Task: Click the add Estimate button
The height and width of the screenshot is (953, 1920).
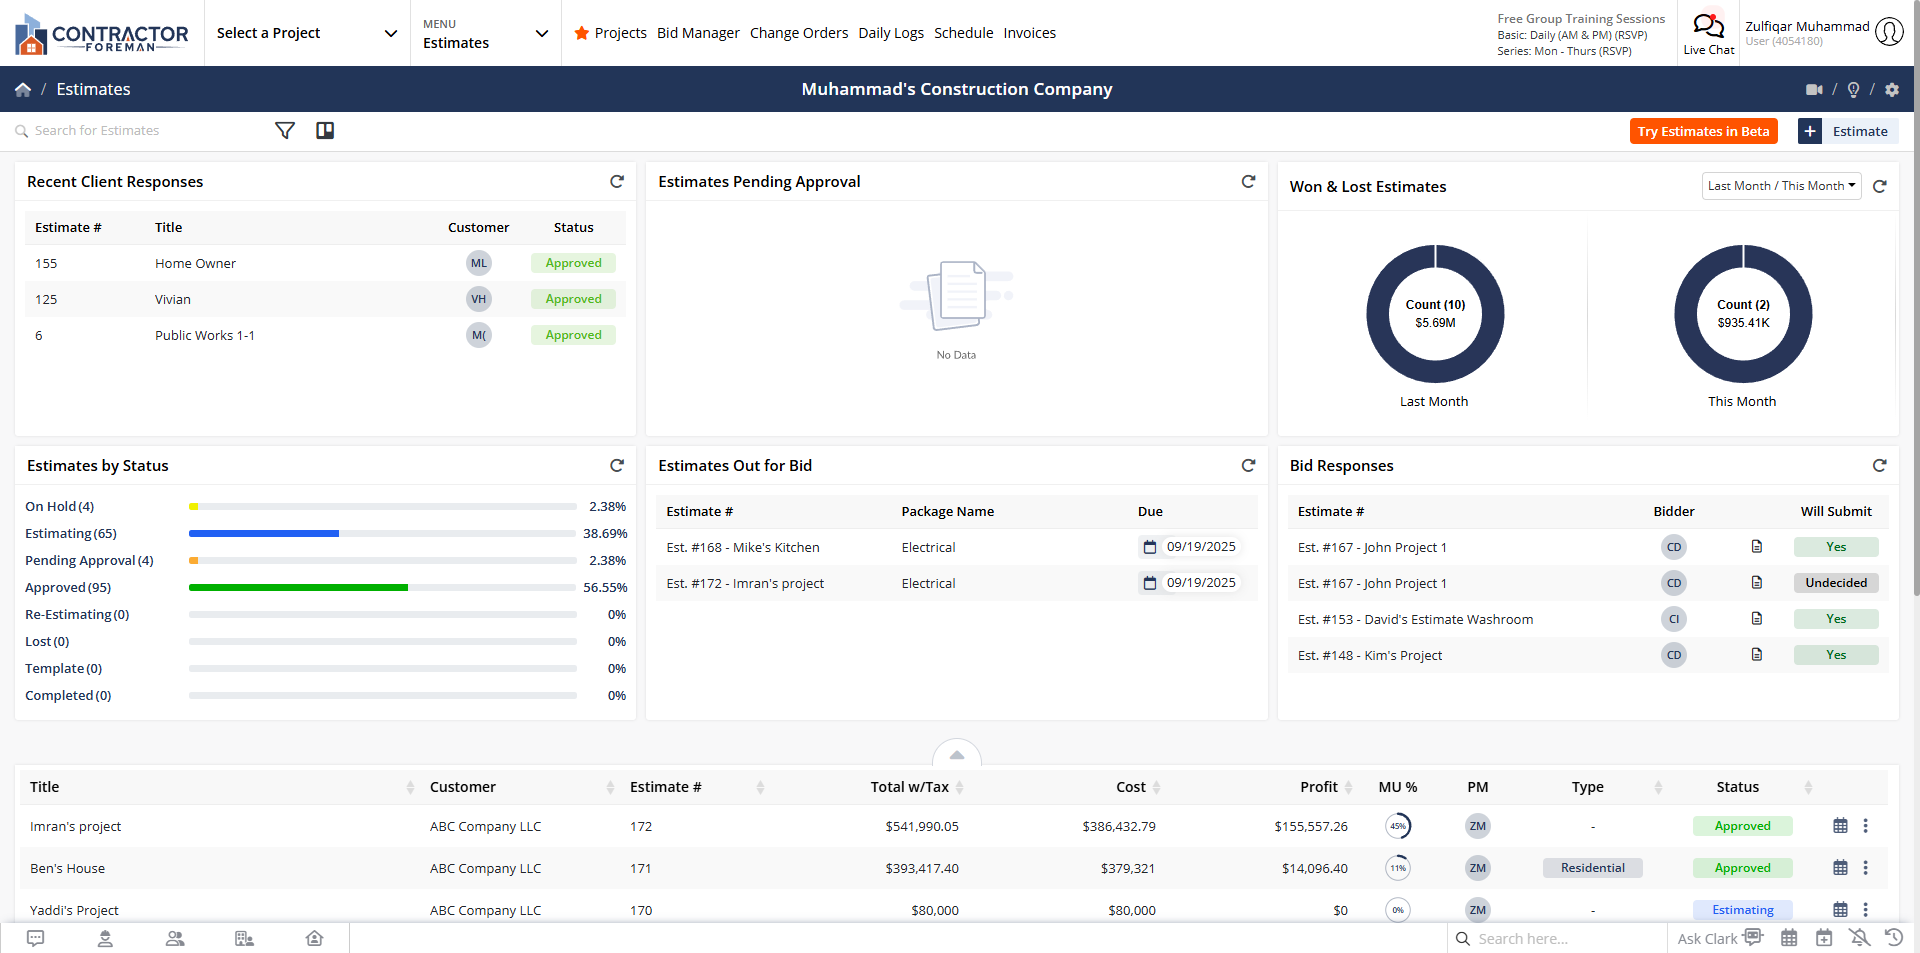Action: (x=1847, y=132)
